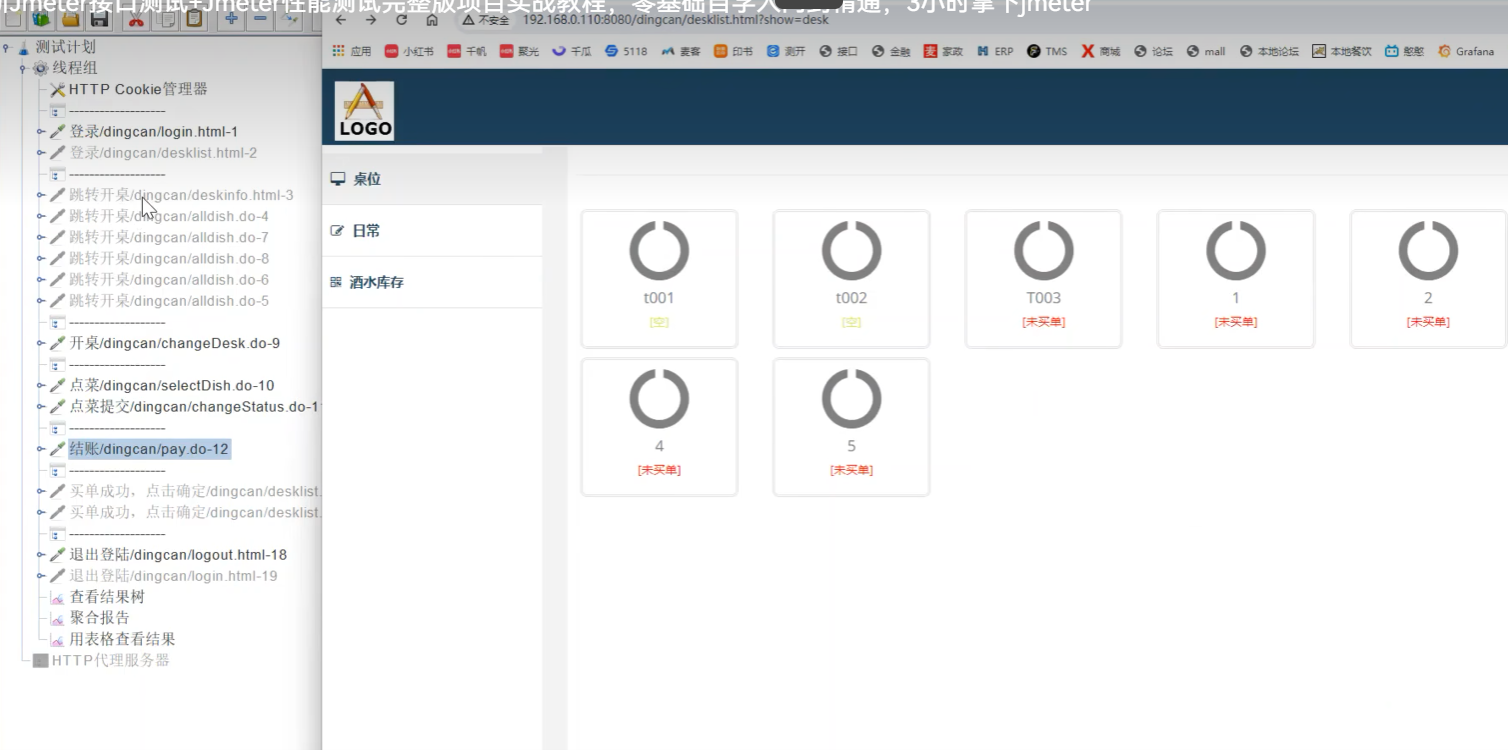
Task: Click the JMeter toggle (arrow) toolbar icon
Action: tap(290, 18)
